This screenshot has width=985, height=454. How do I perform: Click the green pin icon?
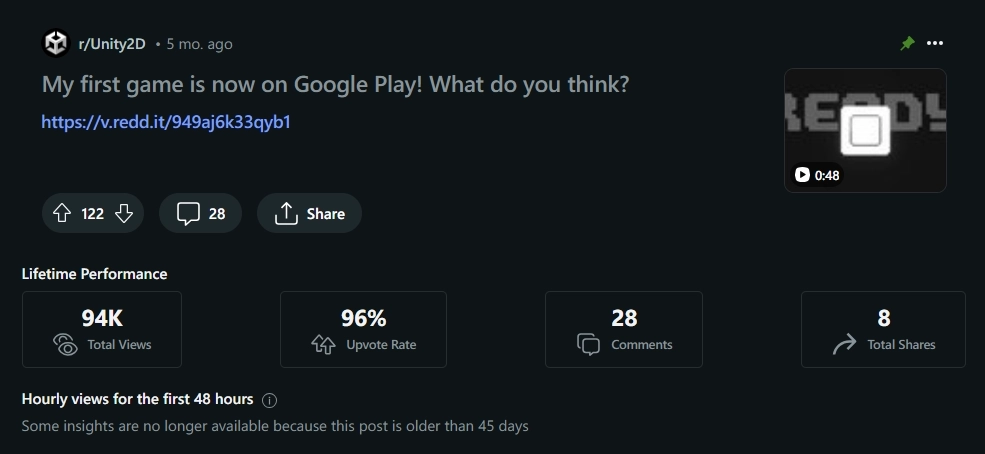pyautogui.click(x=907, y=43)
